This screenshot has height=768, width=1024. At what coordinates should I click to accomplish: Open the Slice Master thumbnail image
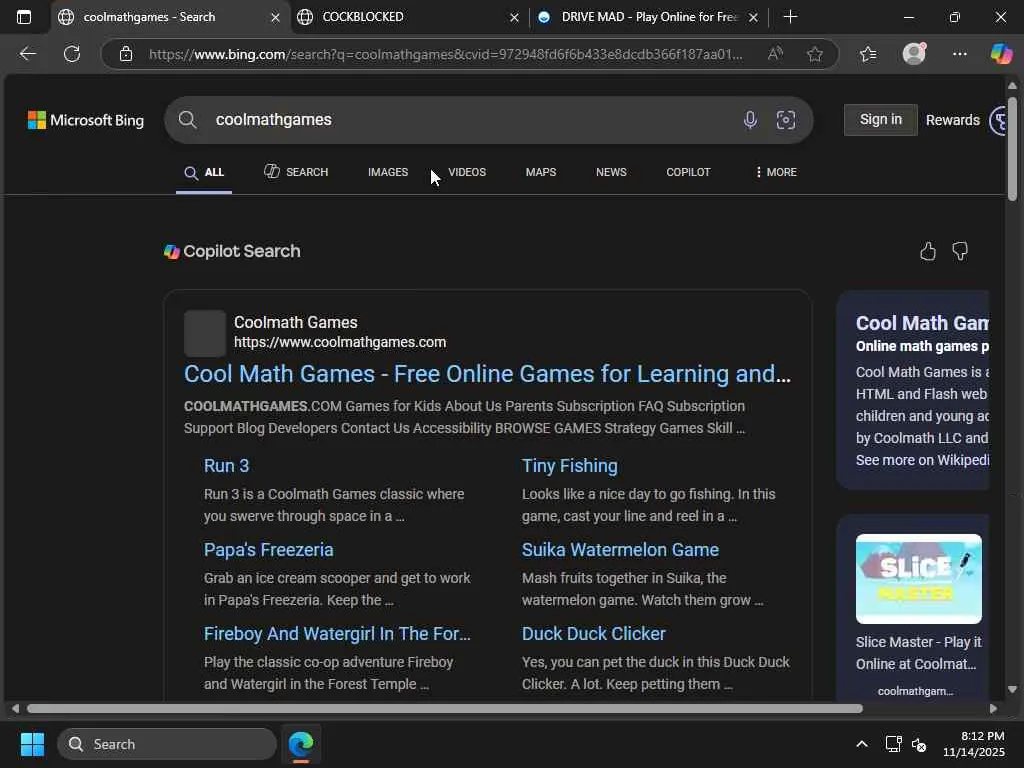point(918,579)
